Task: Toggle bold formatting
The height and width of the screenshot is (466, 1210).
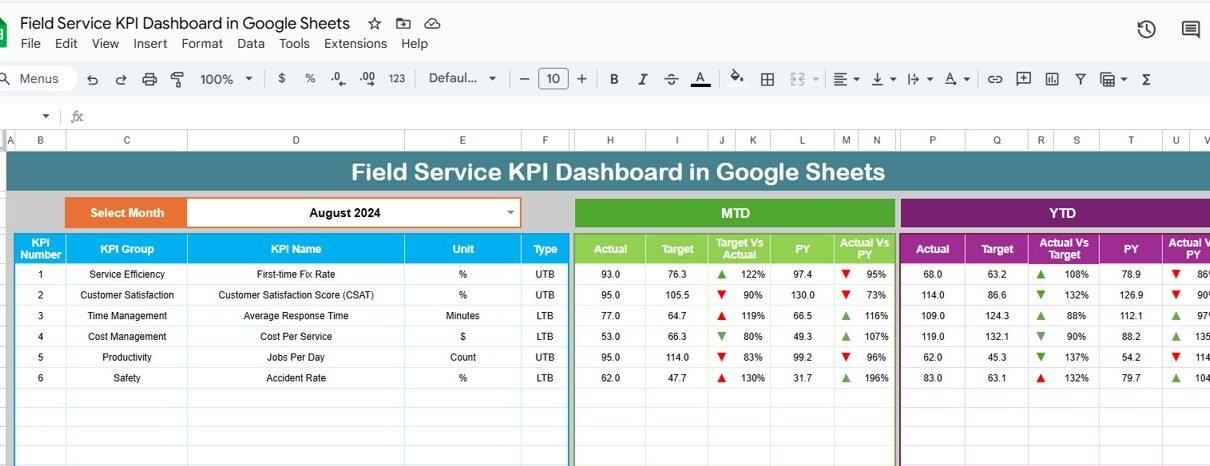Action: [614, 79]
